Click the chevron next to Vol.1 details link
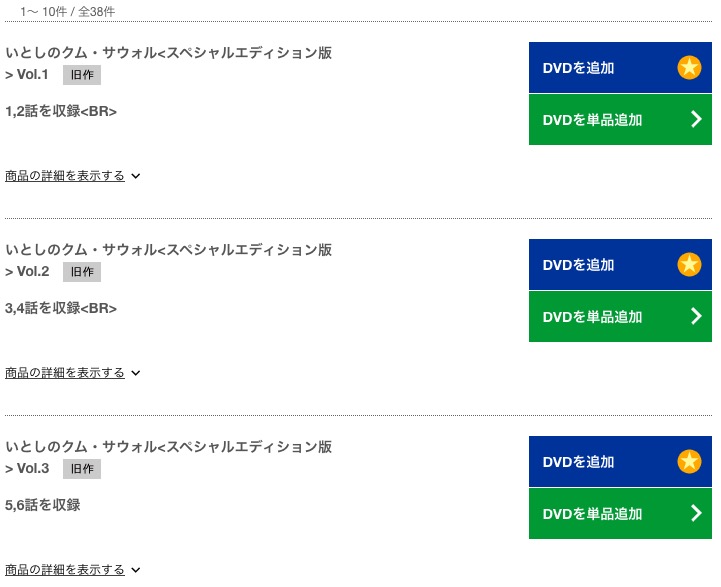This screenshot has width=721, height=587. (136, 176)
